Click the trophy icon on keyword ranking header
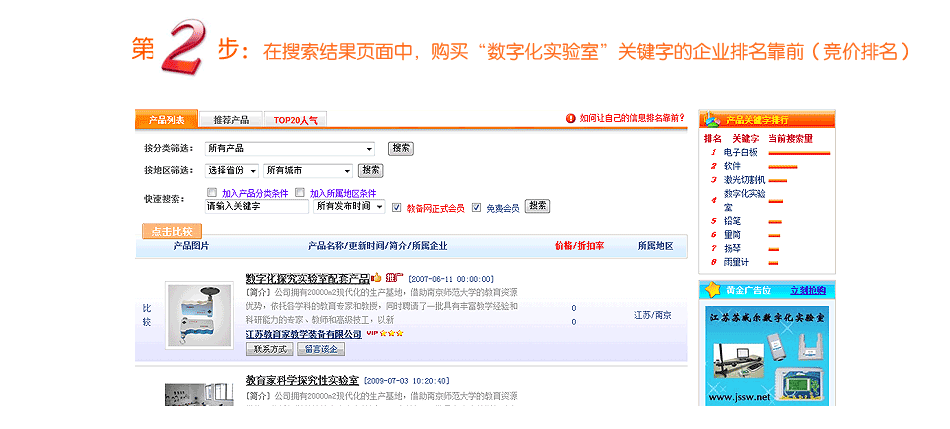 (712, 119)
